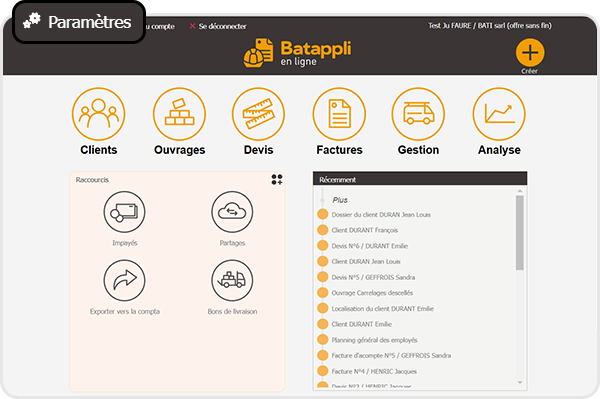Click the Impayés label under shortcut
This screenshot has height=399, width=600.
(x=125, y=243)
